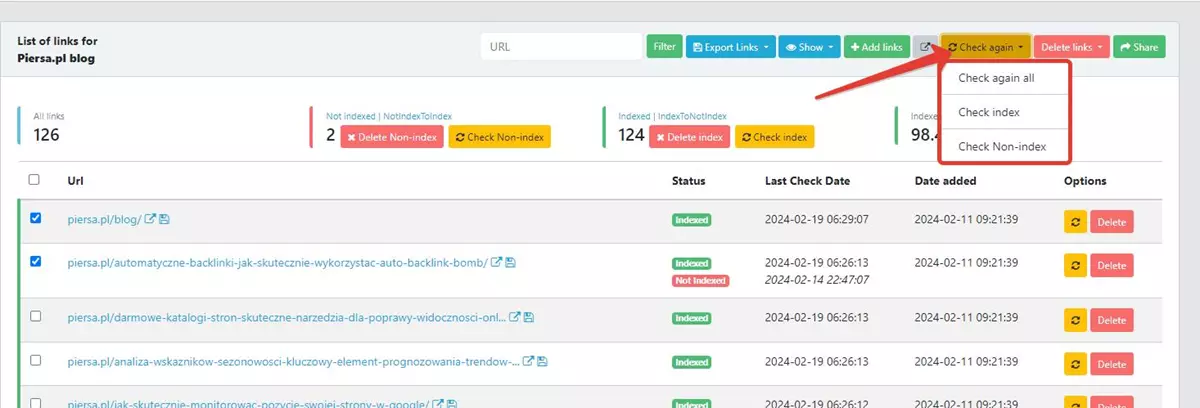
Task: Open external link icon for analiza-wskaznikow URL
Action: (528, 361)
